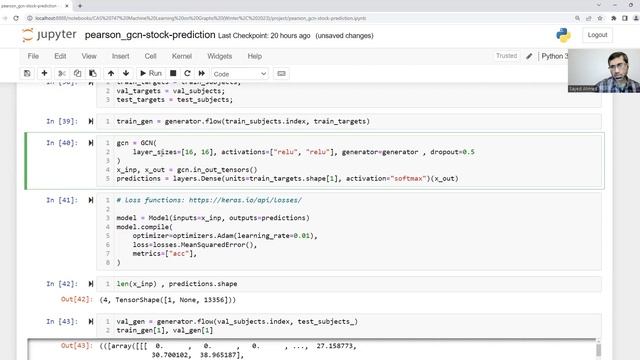Click into the train_gen code cell
The height and width of the screenshot is (360, 640).
click(x=349, y=121)
